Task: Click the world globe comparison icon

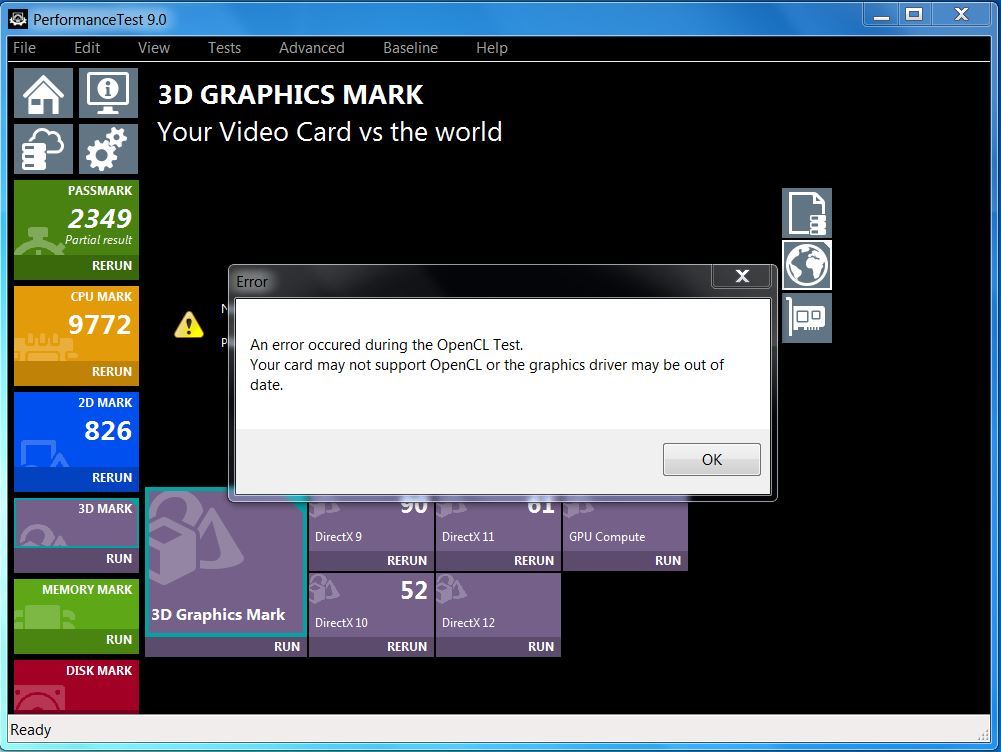Action: pyautogui.click(x=807, y=265)
